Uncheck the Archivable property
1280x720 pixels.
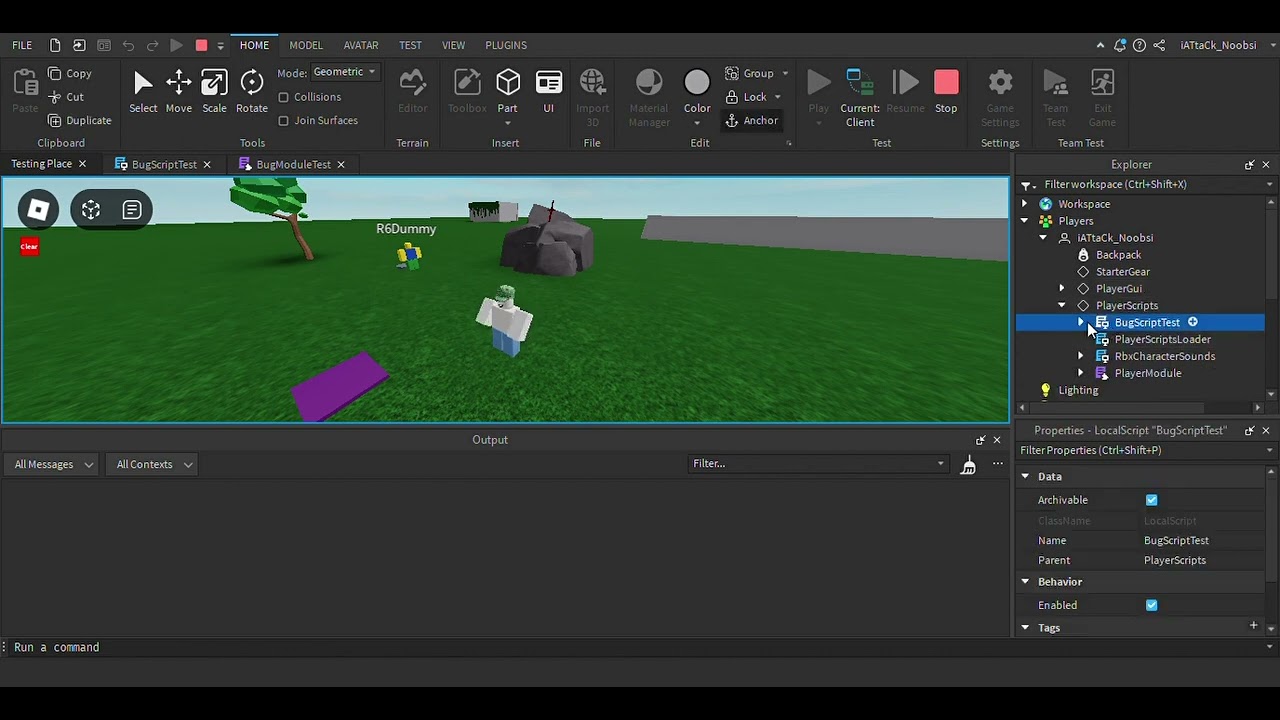[x=1151, y=500]
